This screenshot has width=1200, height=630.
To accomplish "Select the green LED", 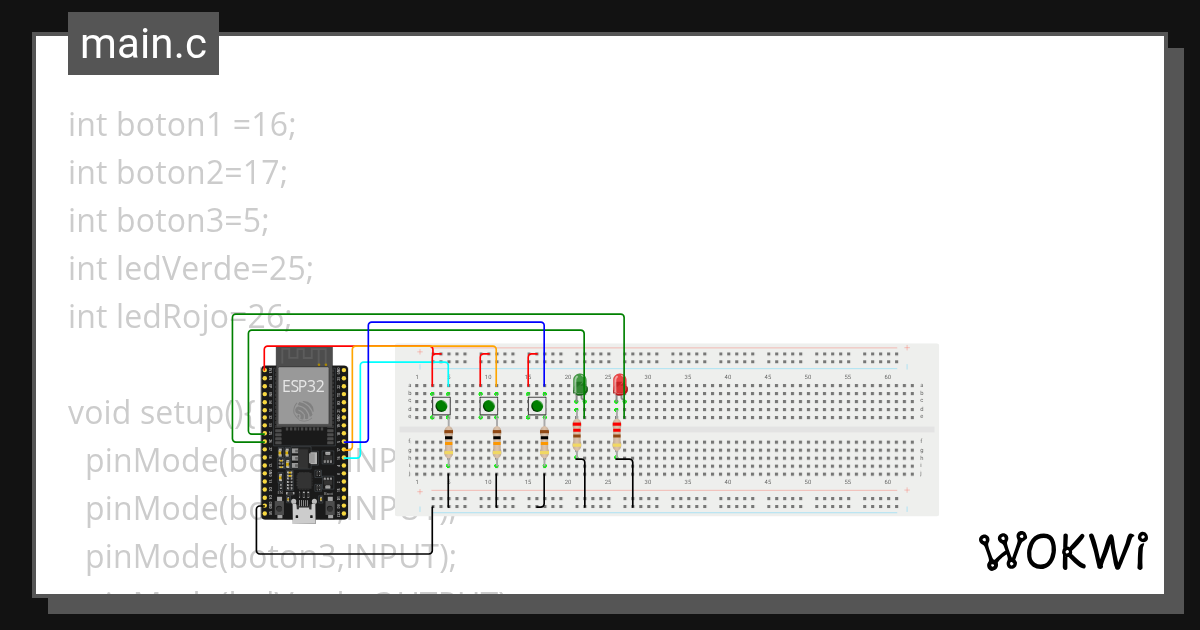I will coord(578,385).
